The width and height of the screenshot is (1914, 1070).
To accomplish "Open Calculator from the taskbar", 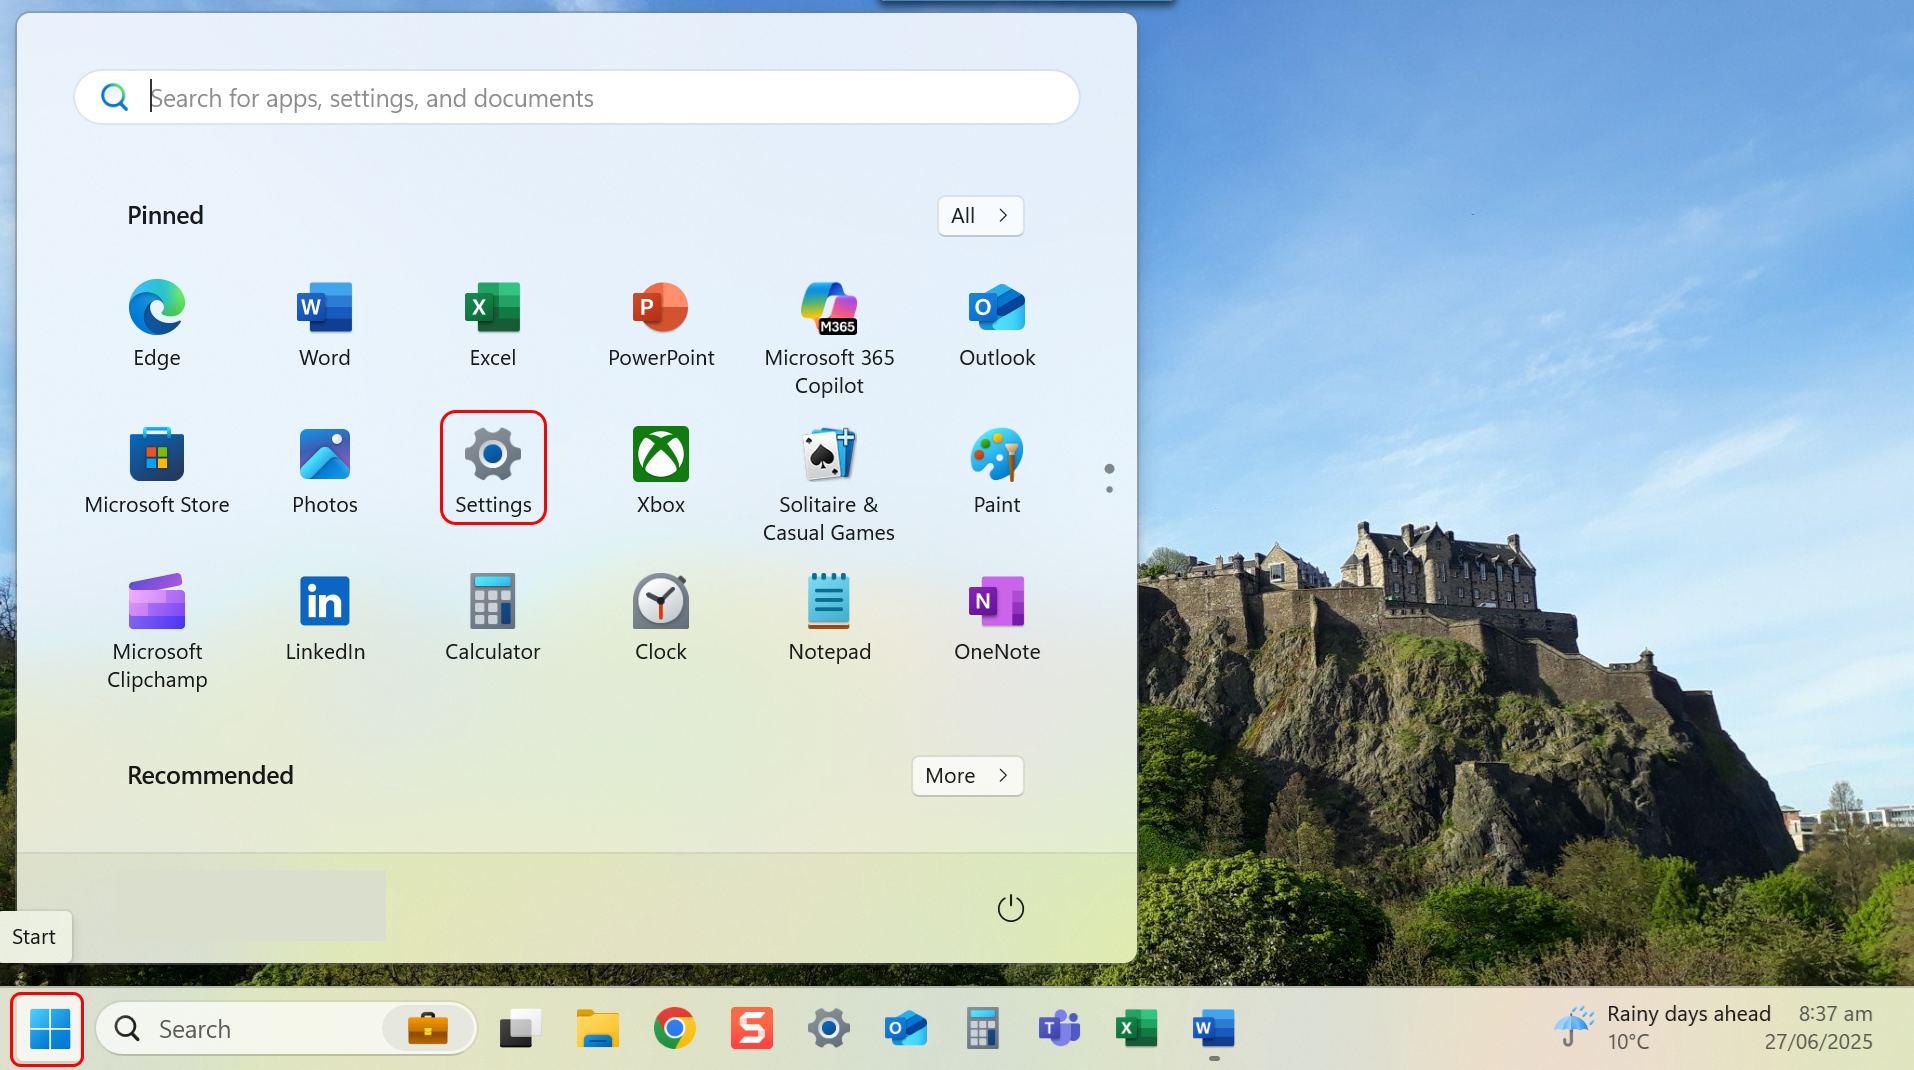I will [982, 1029].
